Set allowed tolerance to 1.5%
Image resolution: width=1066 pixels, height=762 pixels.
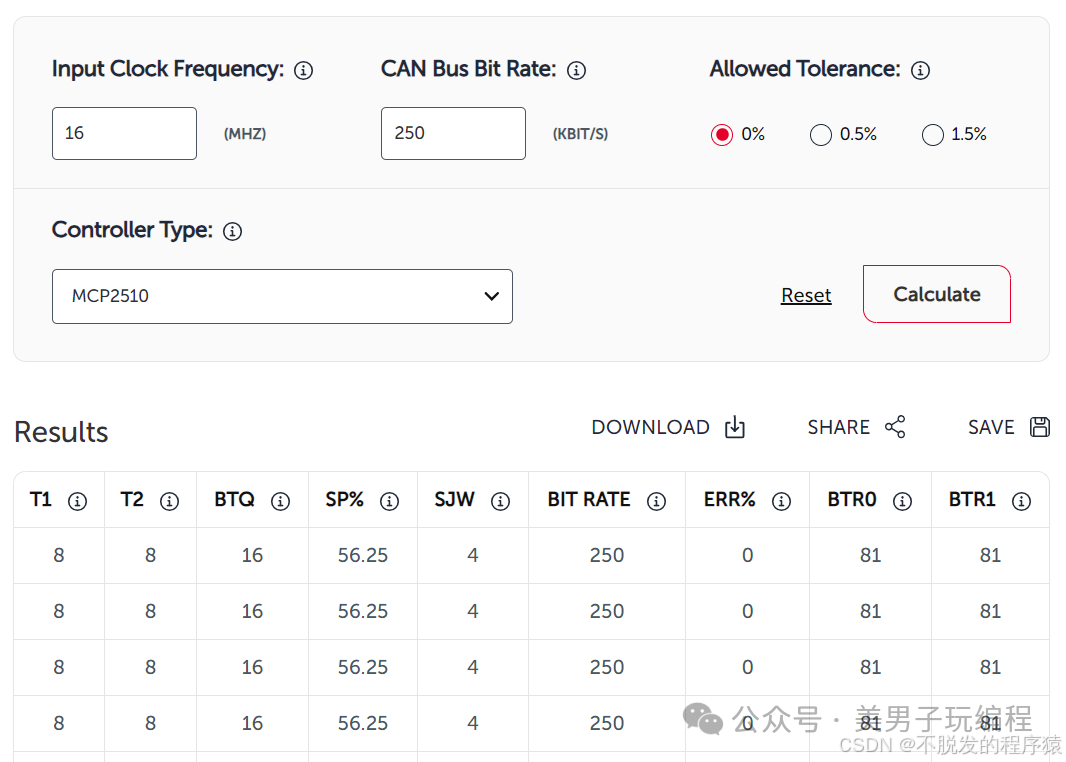point(933,135)
